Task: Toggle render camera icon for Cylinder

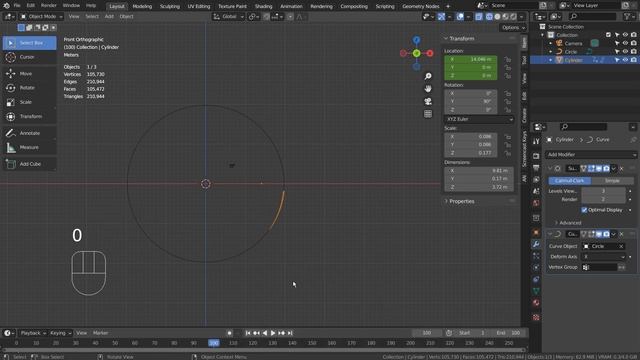Action: 633,60
